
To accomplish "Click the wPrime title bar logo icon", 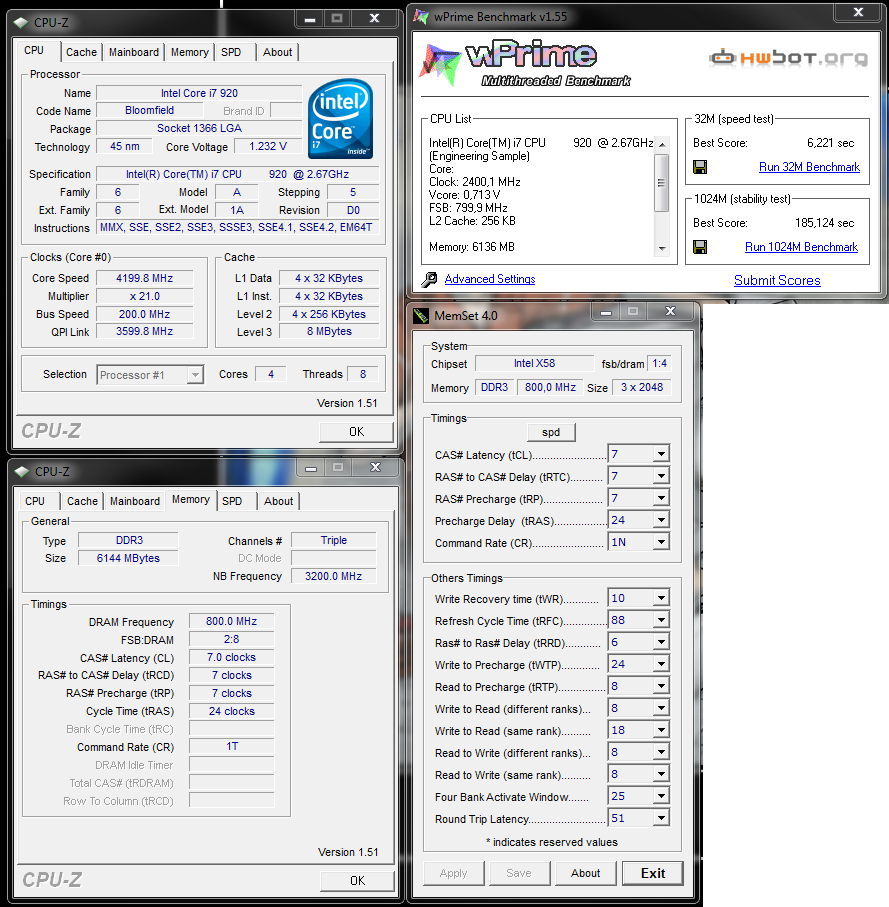I will click(x=421, y=16).
